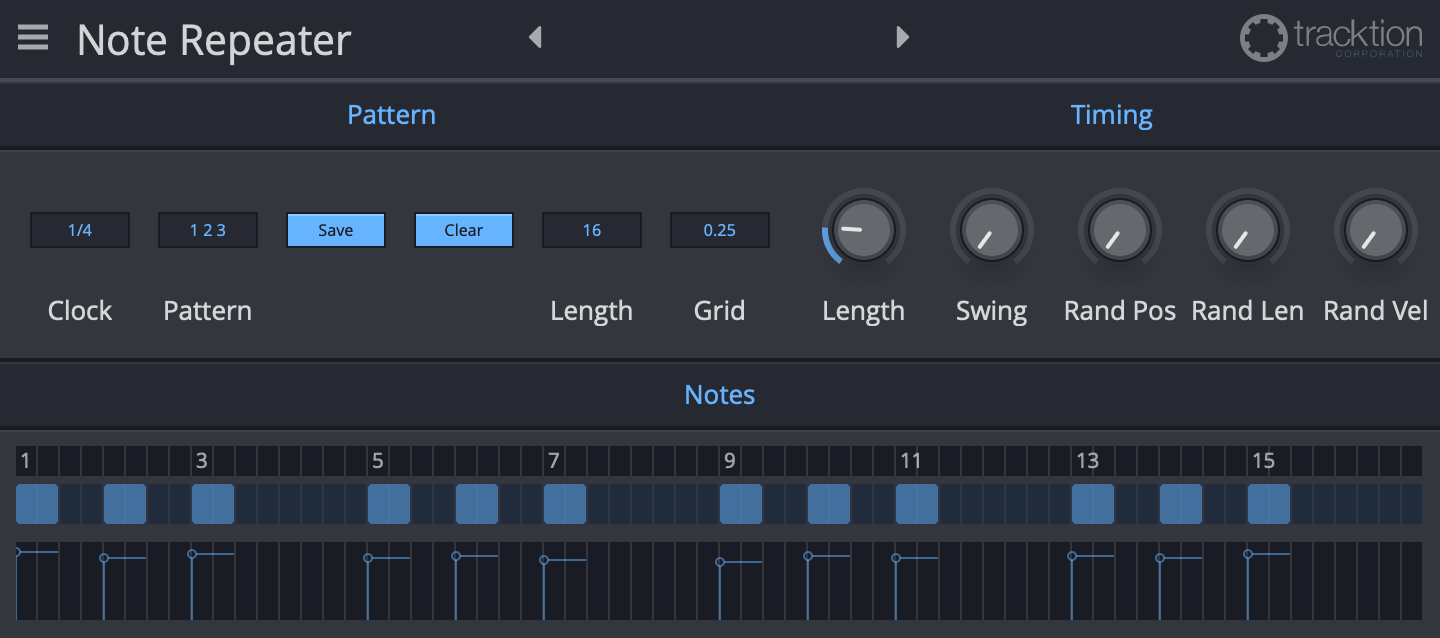Open the Pattern selector showing 1 2 3
The width and height of the screenshot is (1440, 638).
pyautogui.click(x=208, y=230)
